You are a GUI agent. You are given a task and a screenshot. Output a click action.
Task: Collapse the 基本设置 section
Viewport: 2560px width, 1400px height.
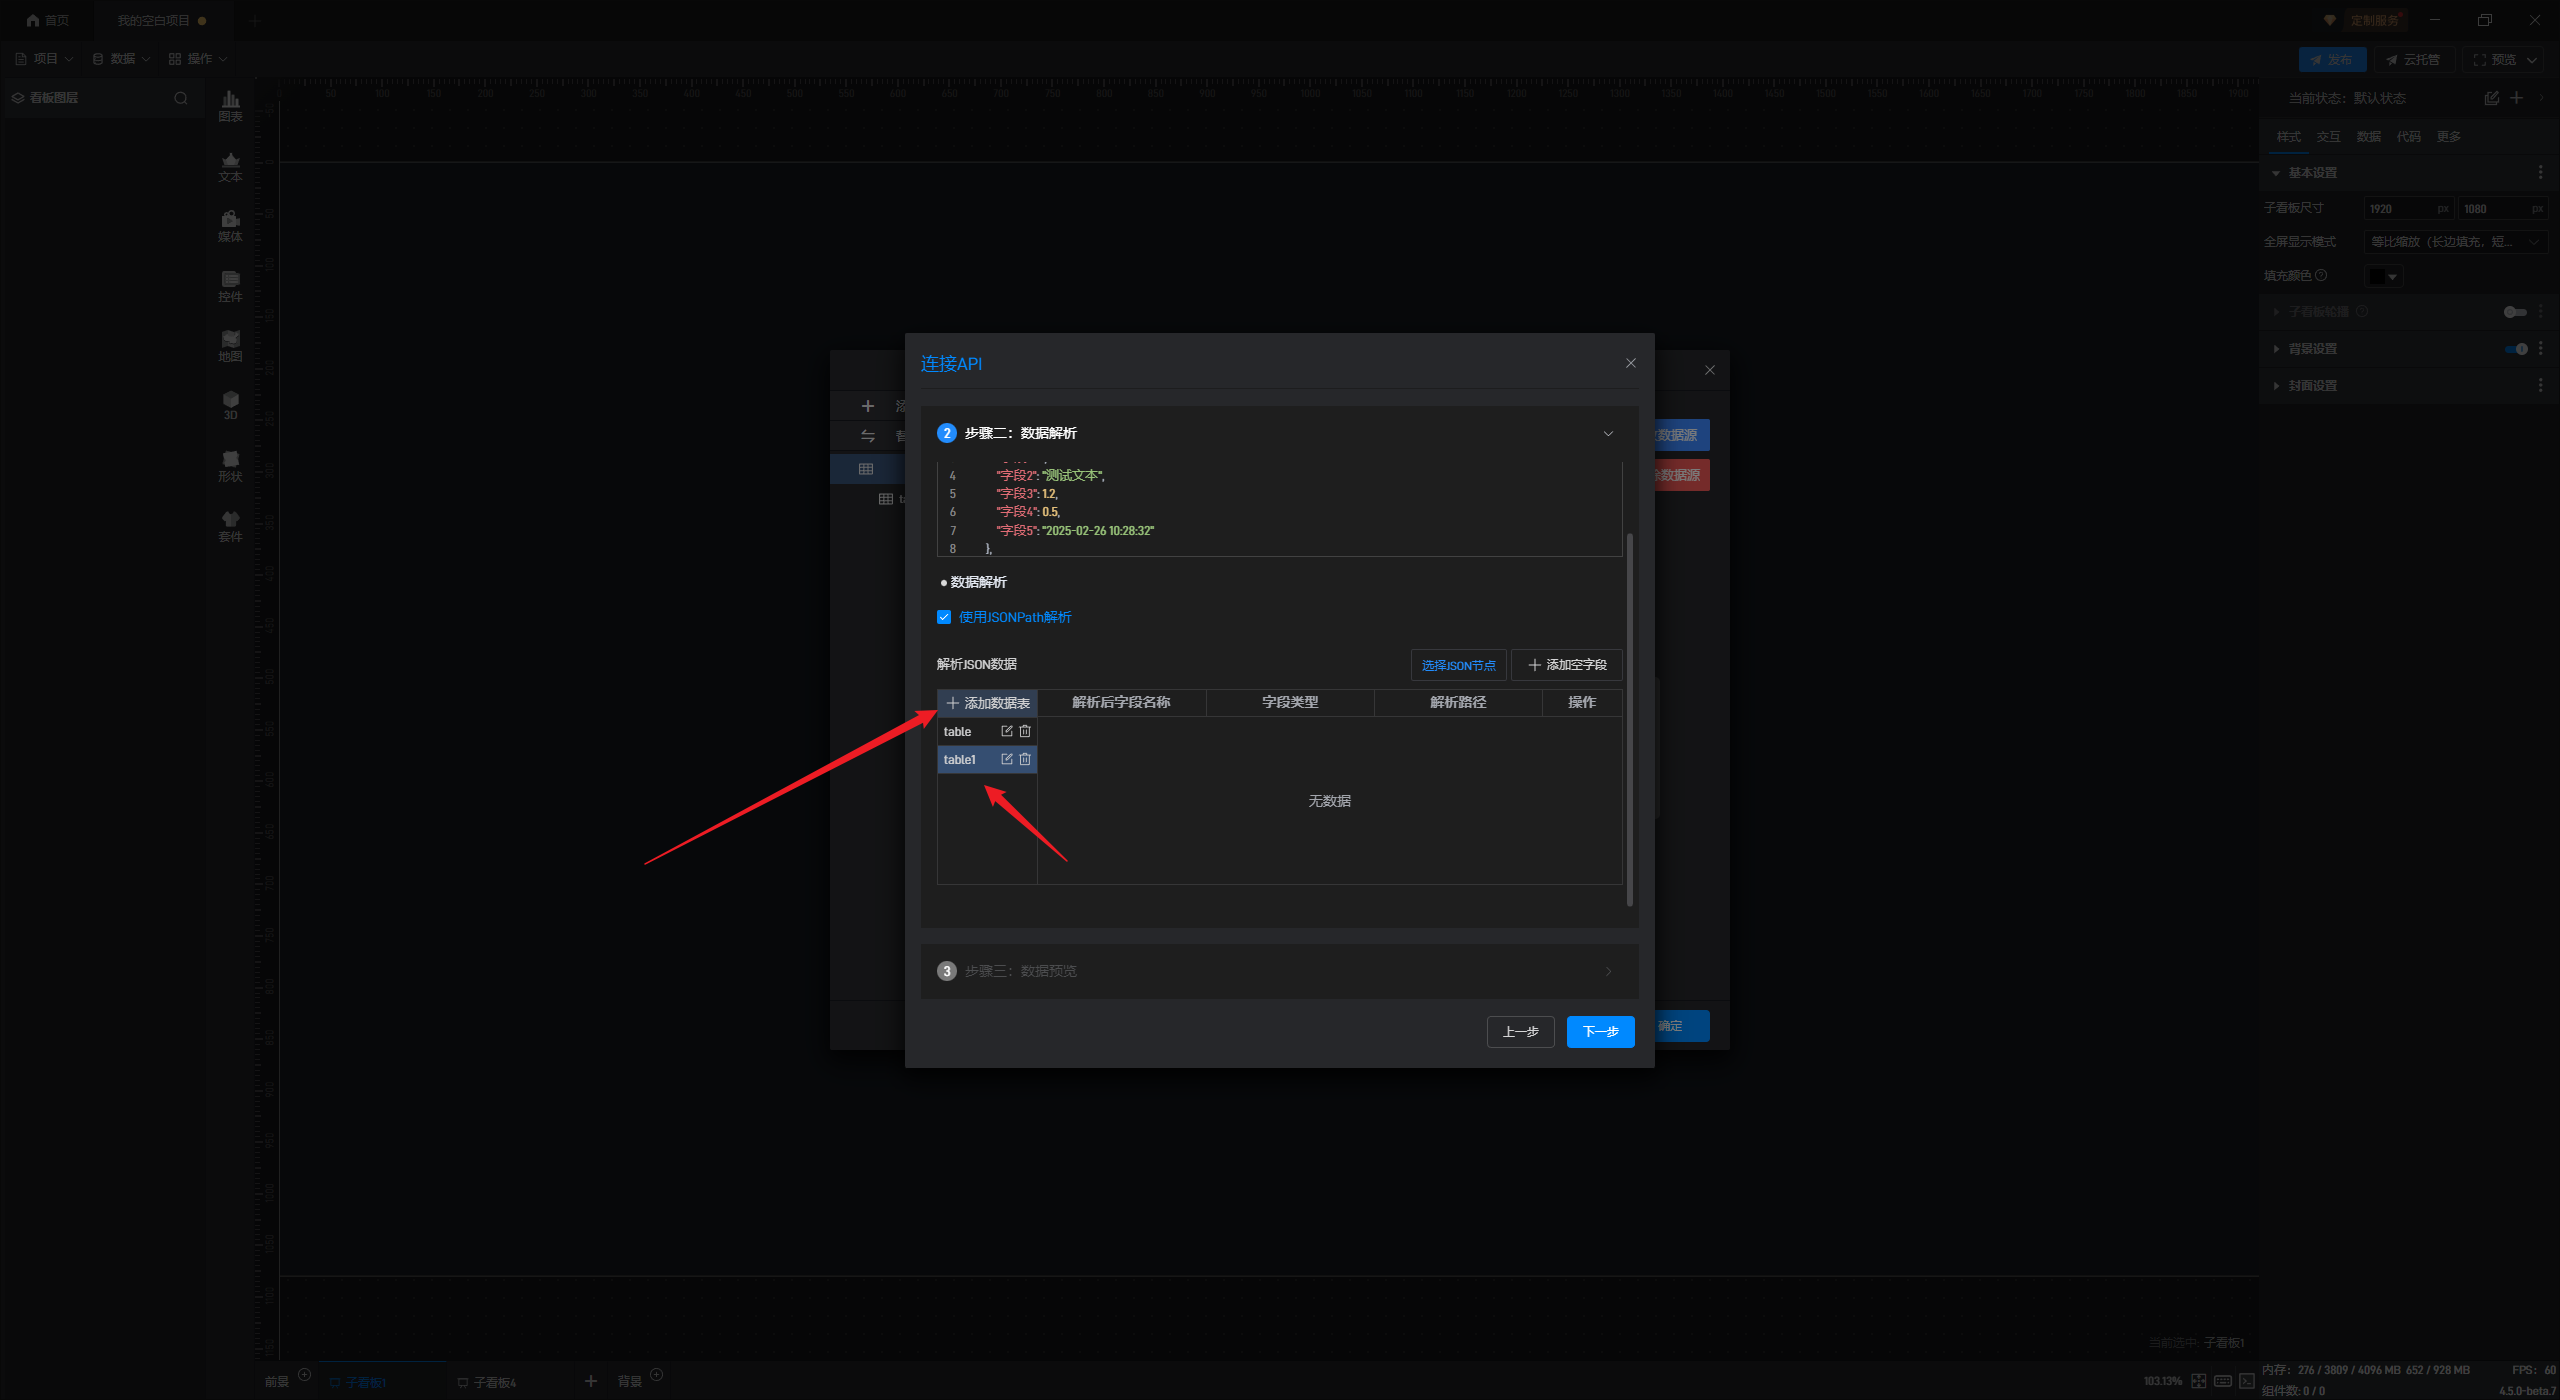(2276, 173)
